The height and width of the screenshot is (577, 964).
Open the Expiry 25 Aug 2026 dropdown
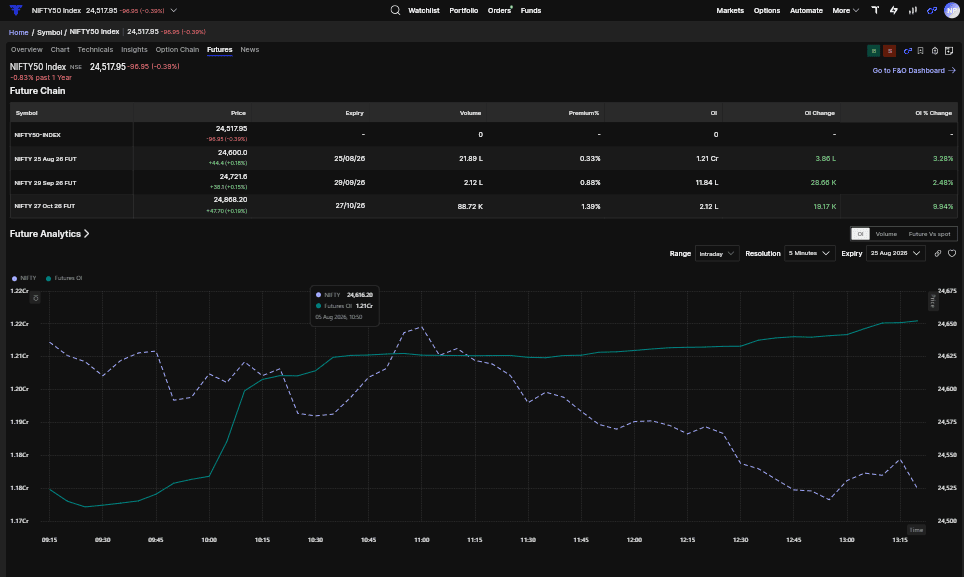tap(896, 253)
